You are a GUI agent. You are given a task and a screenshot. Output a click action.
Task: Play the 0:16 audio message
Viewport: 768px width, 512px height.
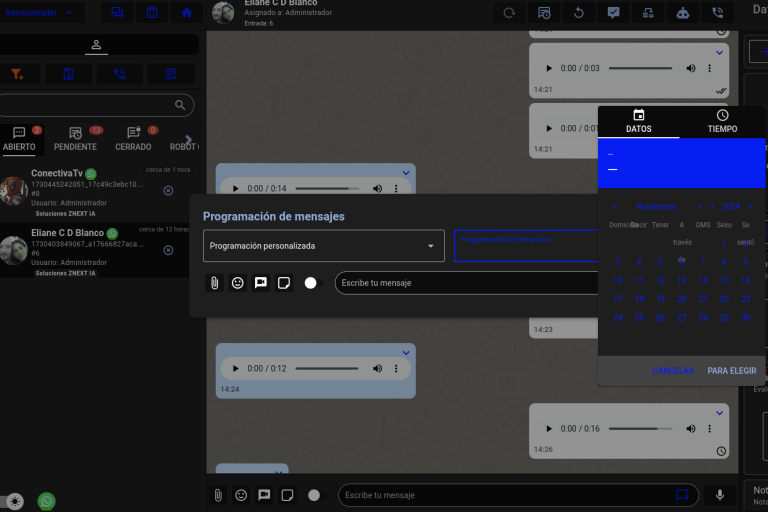549,429
